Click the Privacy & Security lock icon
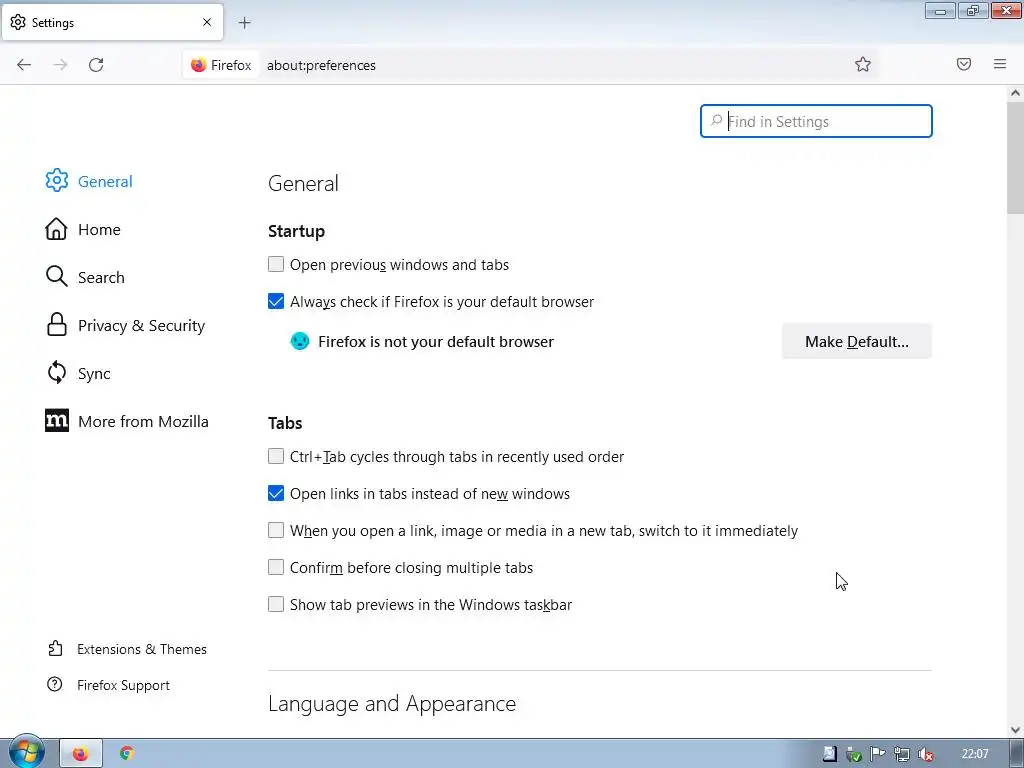1024x768 pixels. (x=57, y=325)
